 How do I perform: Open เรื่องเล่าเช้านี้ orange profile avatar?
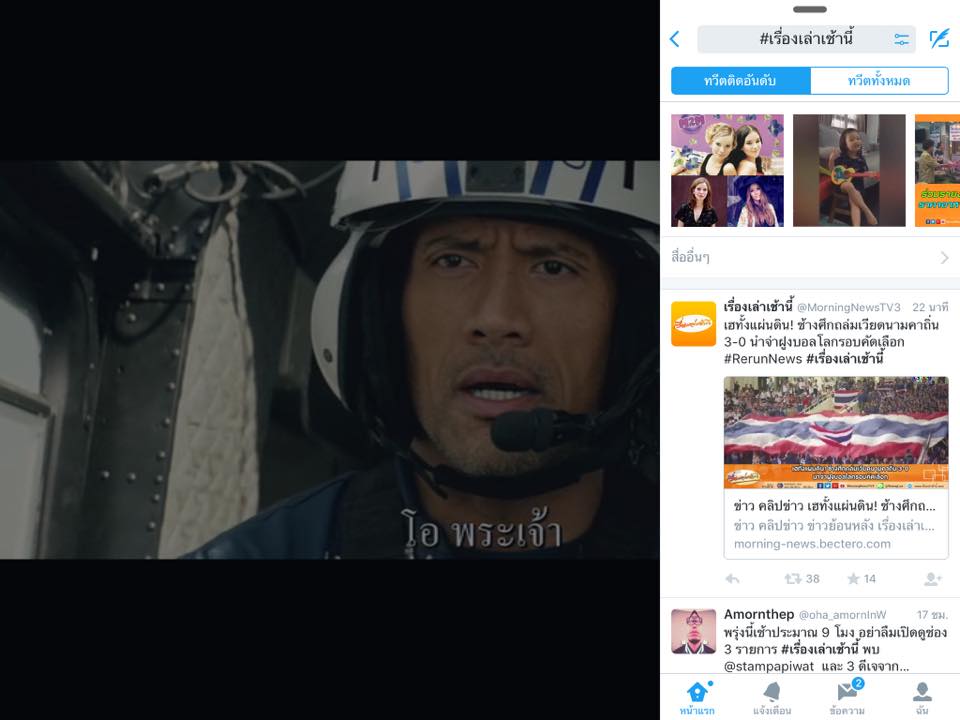[694, 324]
